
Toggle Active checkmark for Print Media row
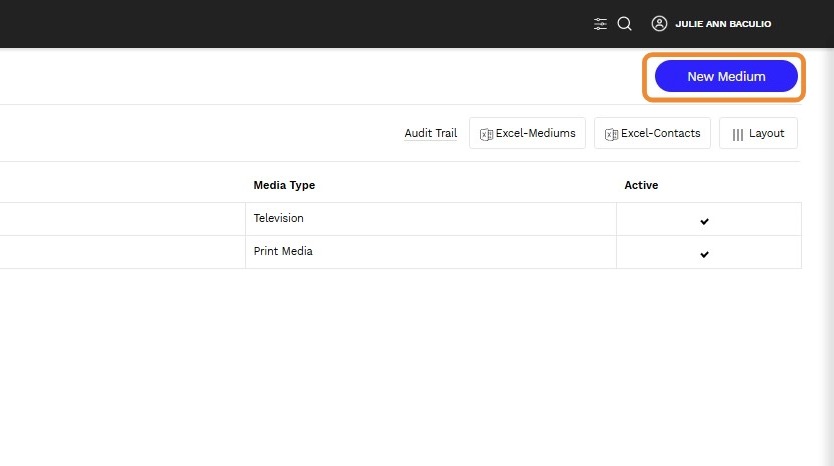coord(704,254)
